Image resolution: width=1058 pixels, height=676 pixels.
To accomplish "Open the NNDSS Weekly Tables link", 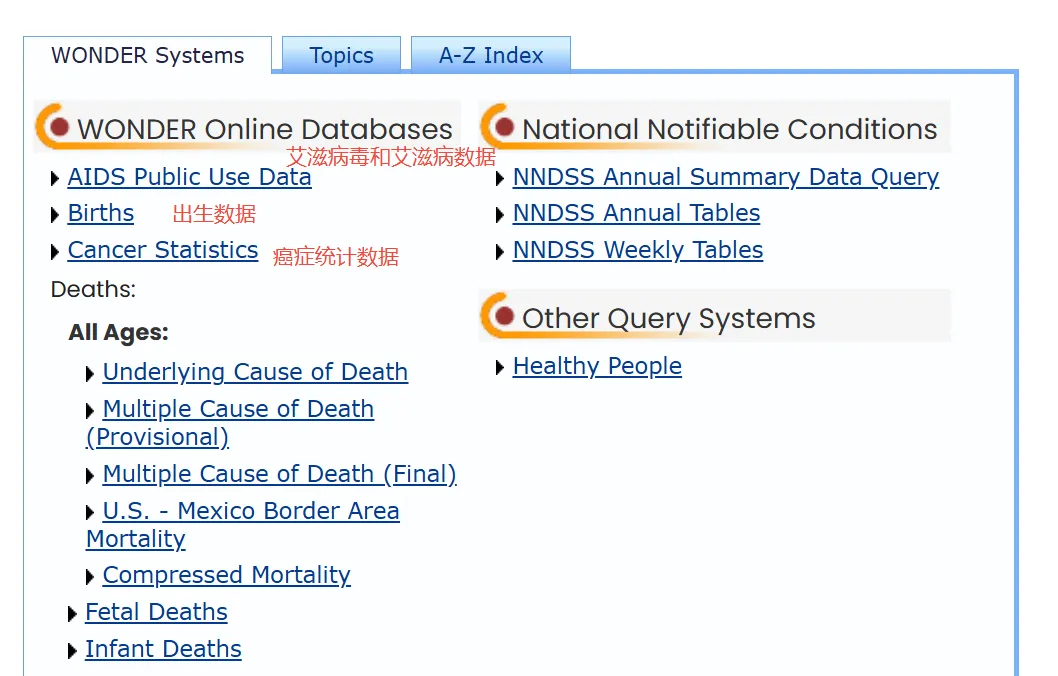I will pos(638,250).
